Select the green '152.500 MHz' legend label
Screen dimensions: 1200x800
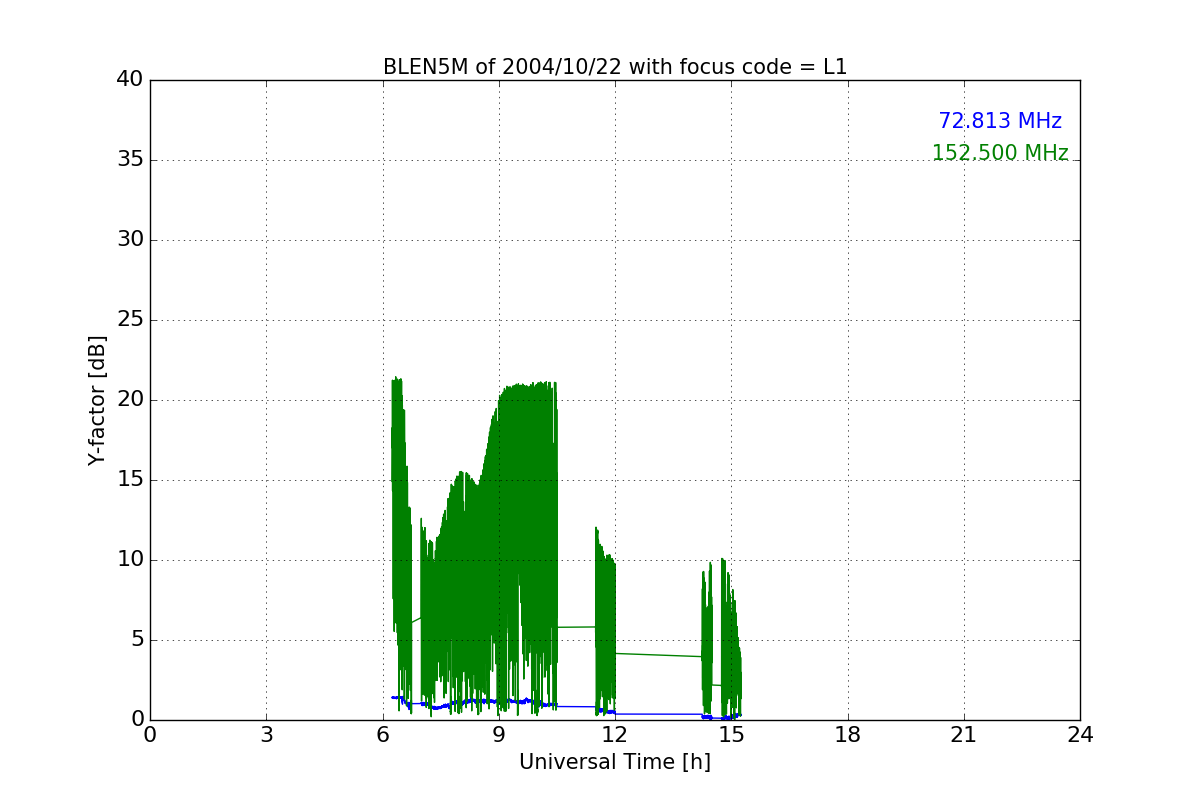pyautogui.click(x=1000, y=153)
